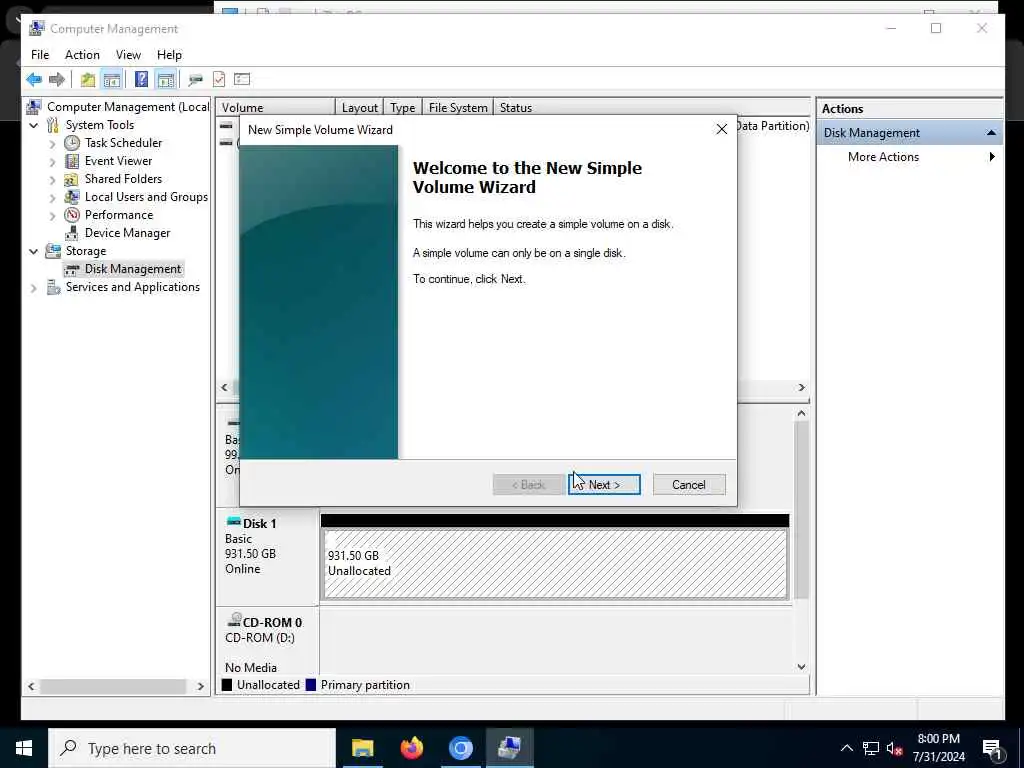The height and width of the screenshot is (768, 1024).
Task: Select the Disk 1 label block
Action: pos(267,556)
